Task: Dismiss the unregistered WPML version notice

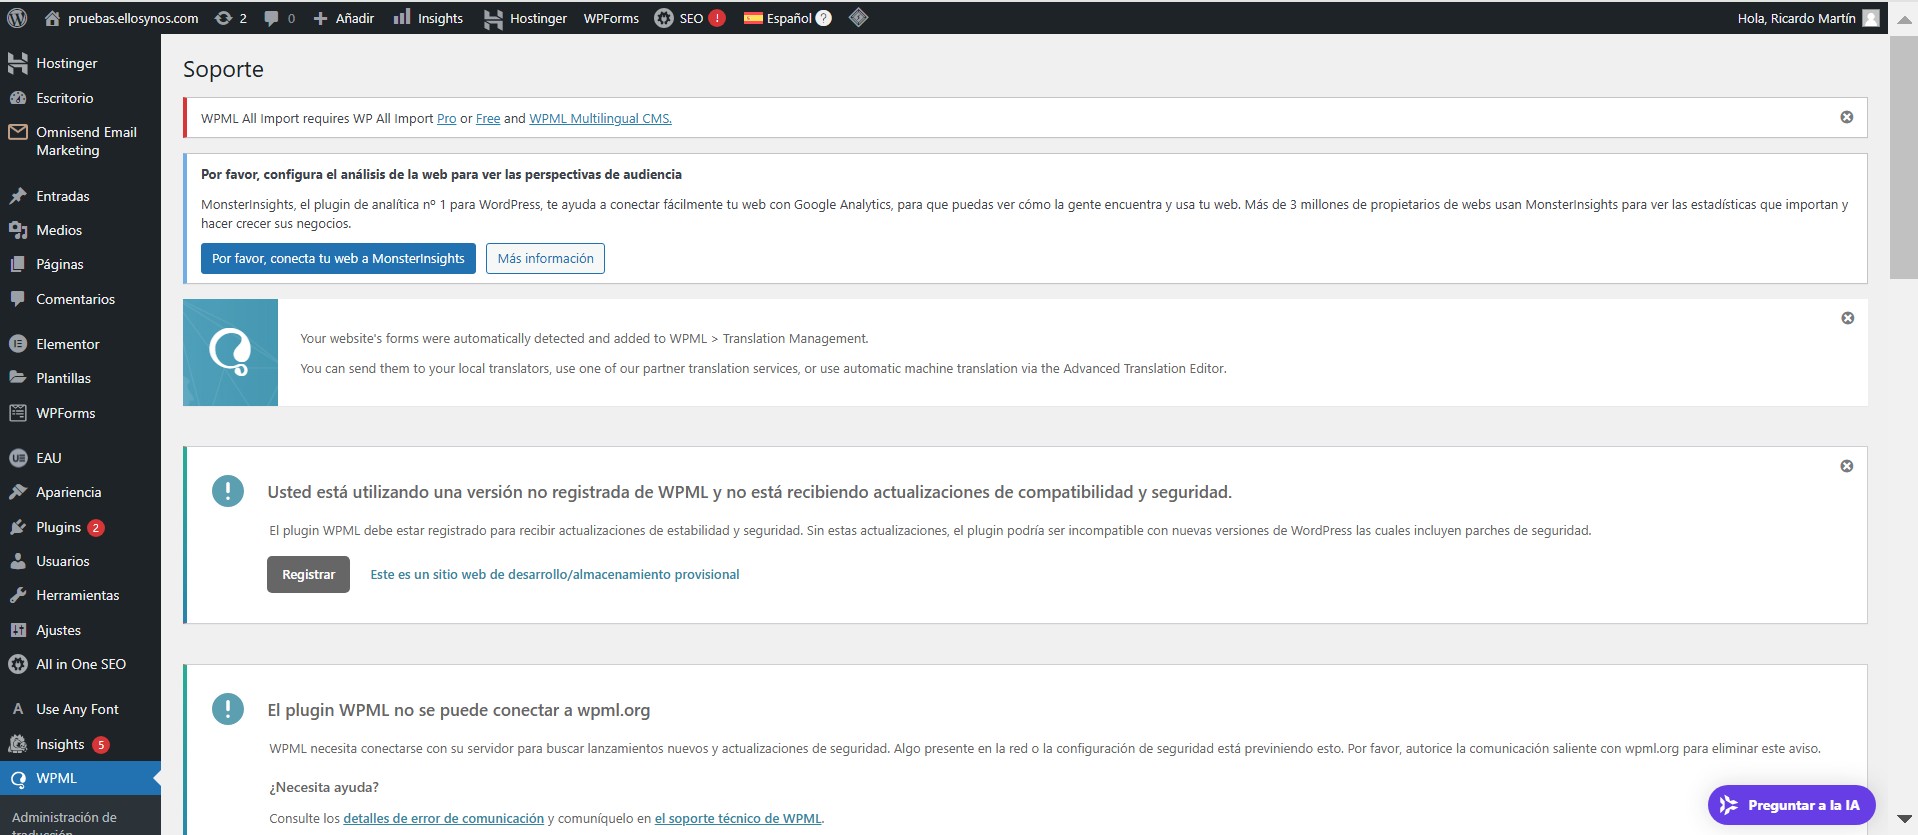Action: point(1846,466)
